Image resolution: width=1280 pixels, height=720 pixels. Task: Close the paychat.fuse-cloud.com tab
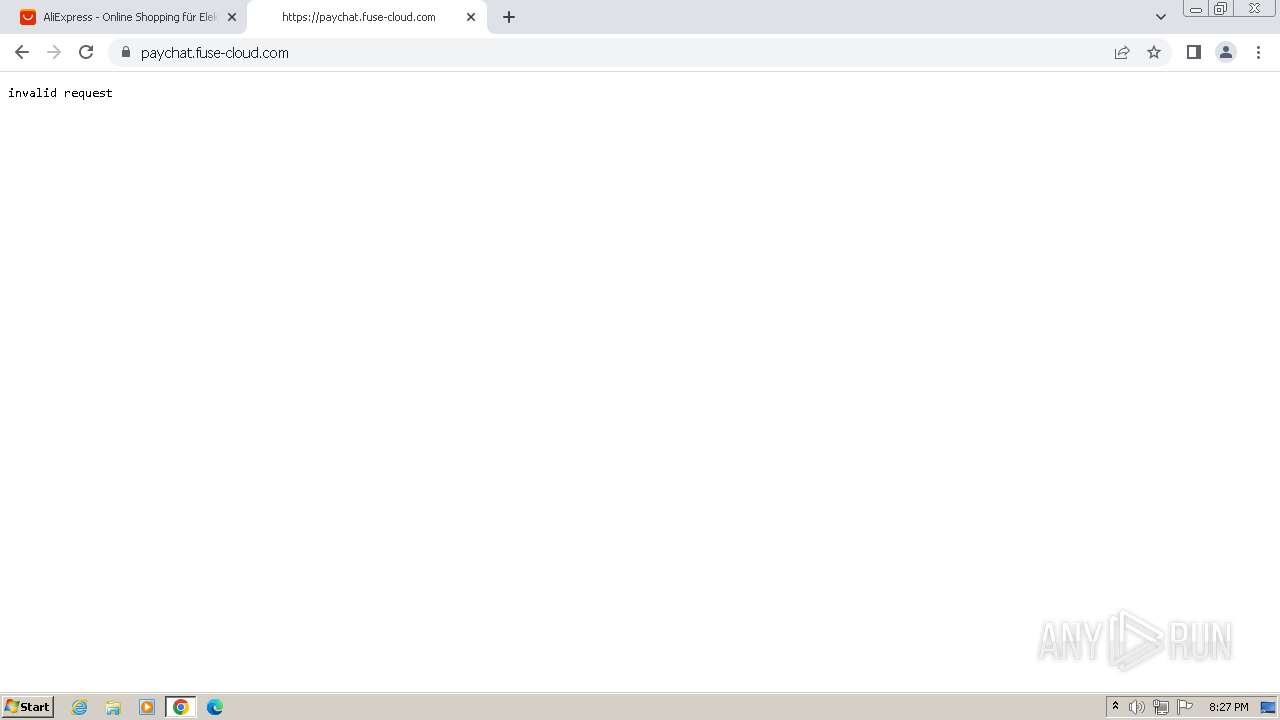(471, 17)
